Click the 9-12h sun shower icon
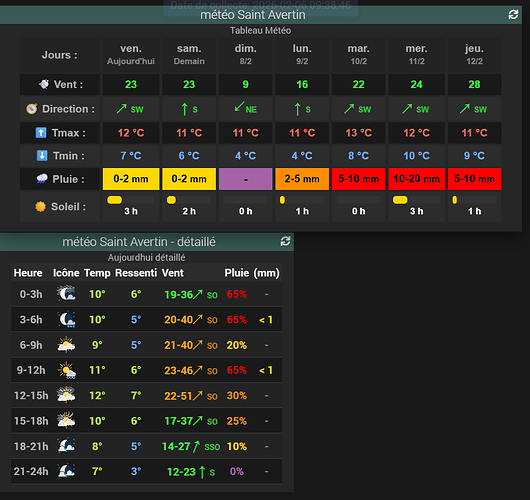Screen dimensions: 530x500 click(x=67, y=370)
